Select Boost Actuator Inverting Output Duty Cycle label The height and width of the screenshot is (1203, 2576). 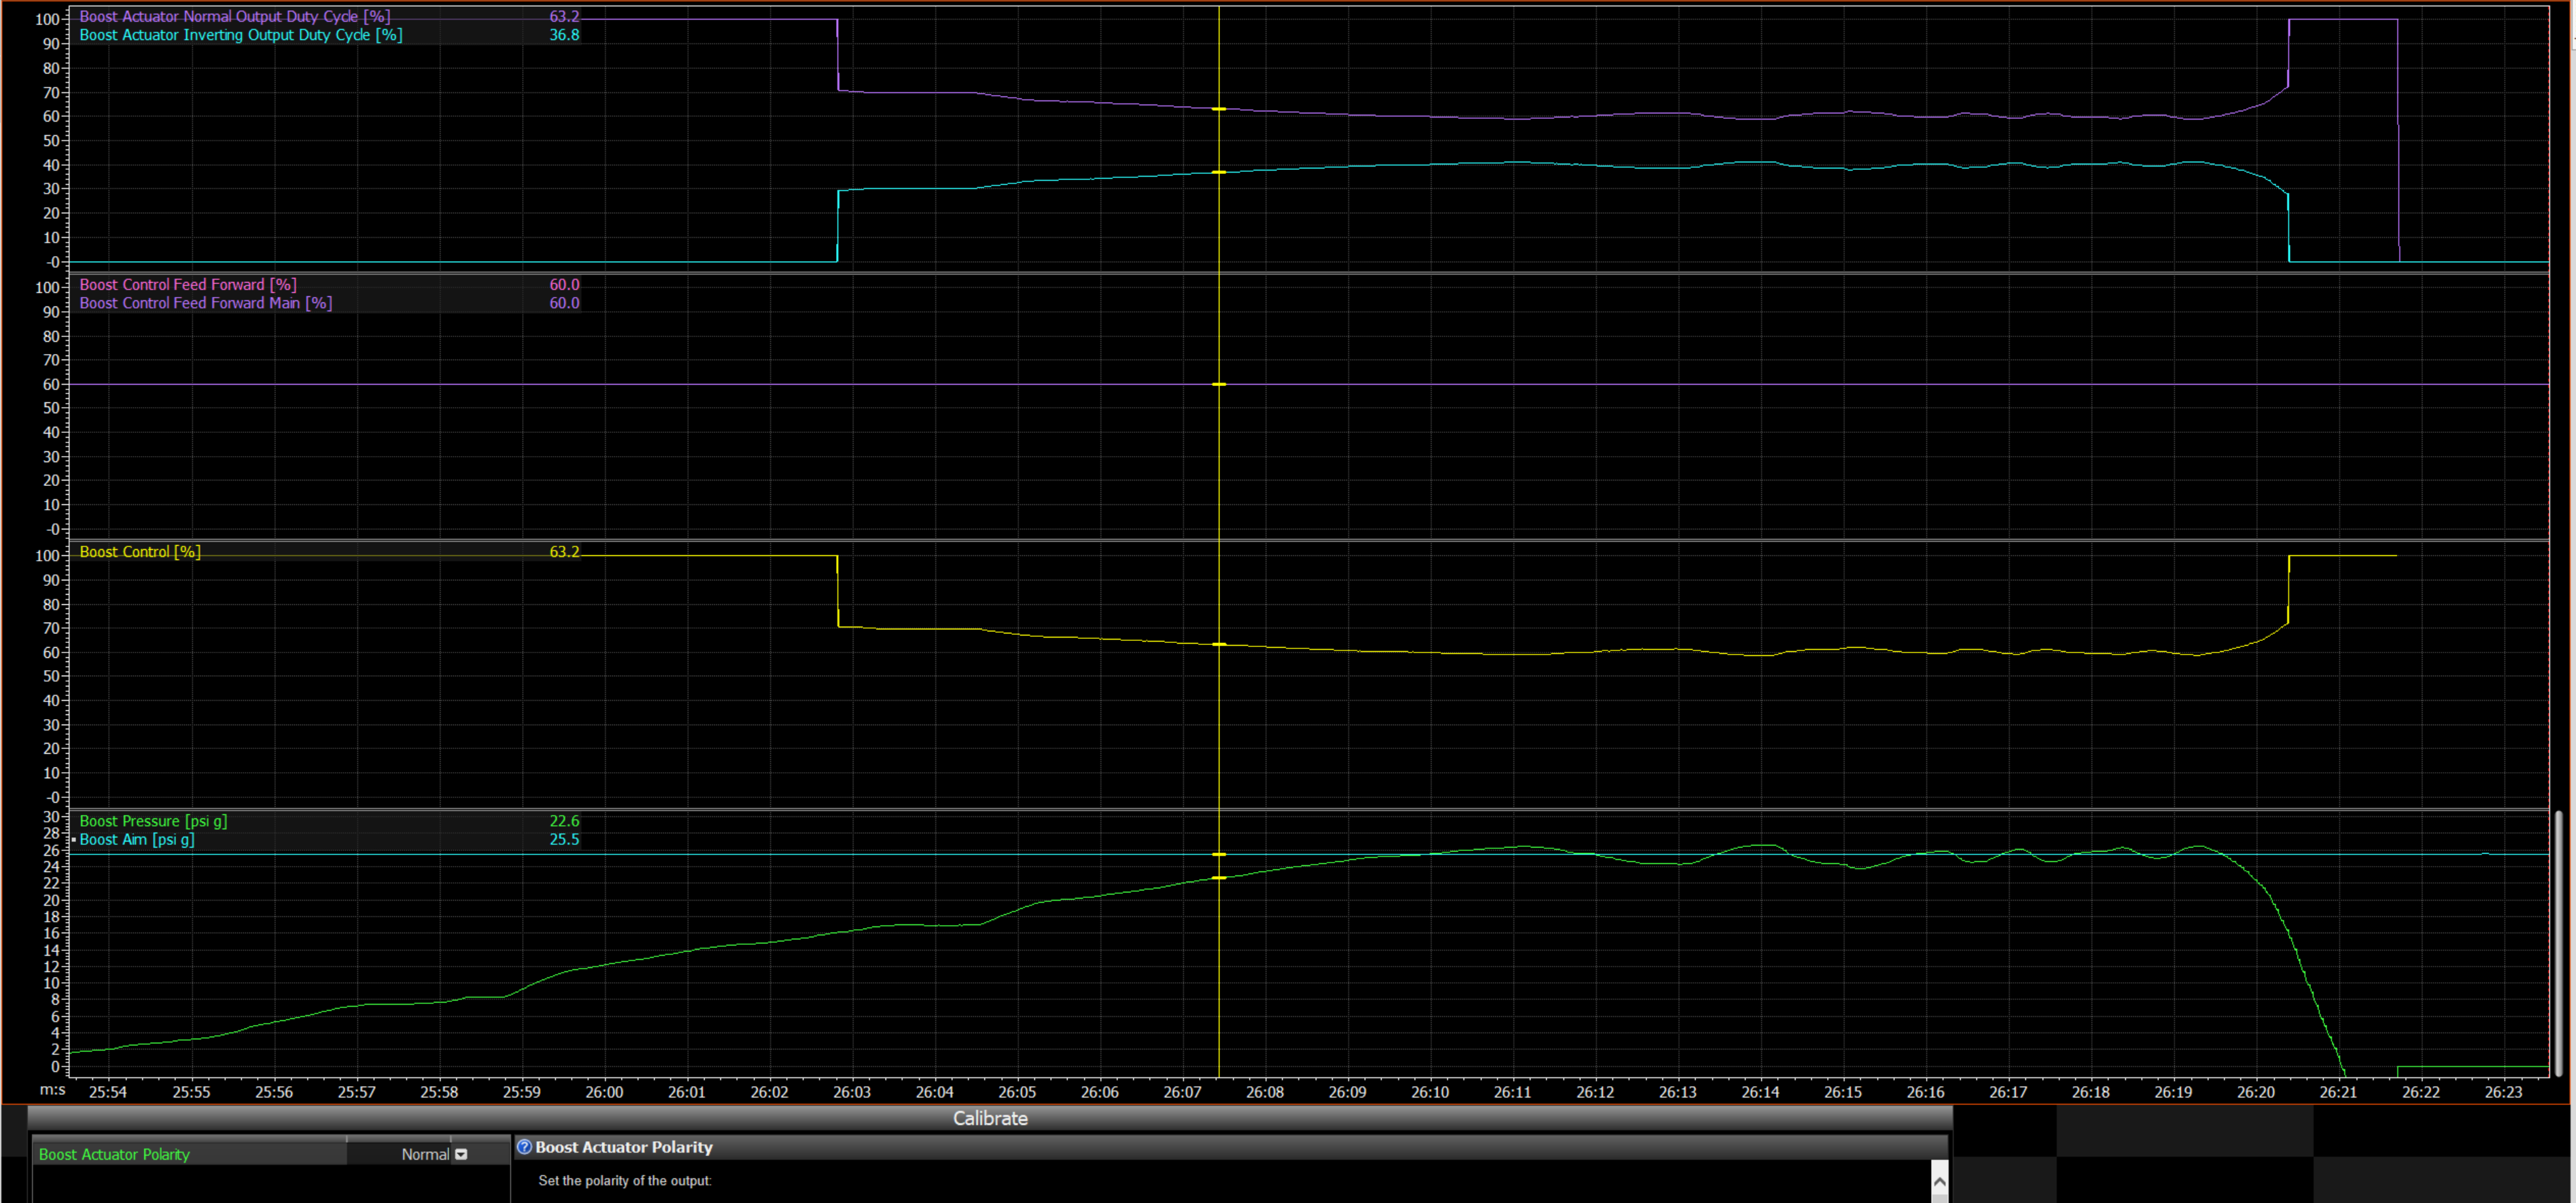click(241, 35)
